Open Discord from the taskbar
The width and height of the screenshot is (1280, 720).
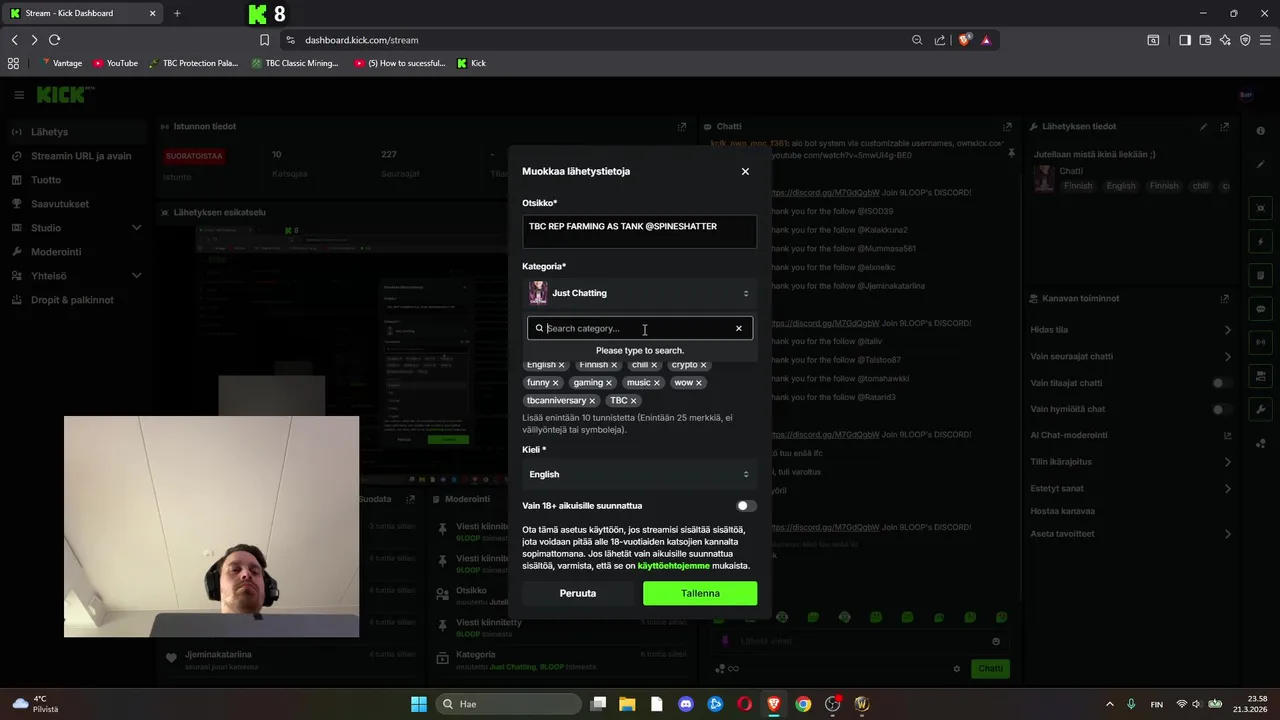[686, 704]
